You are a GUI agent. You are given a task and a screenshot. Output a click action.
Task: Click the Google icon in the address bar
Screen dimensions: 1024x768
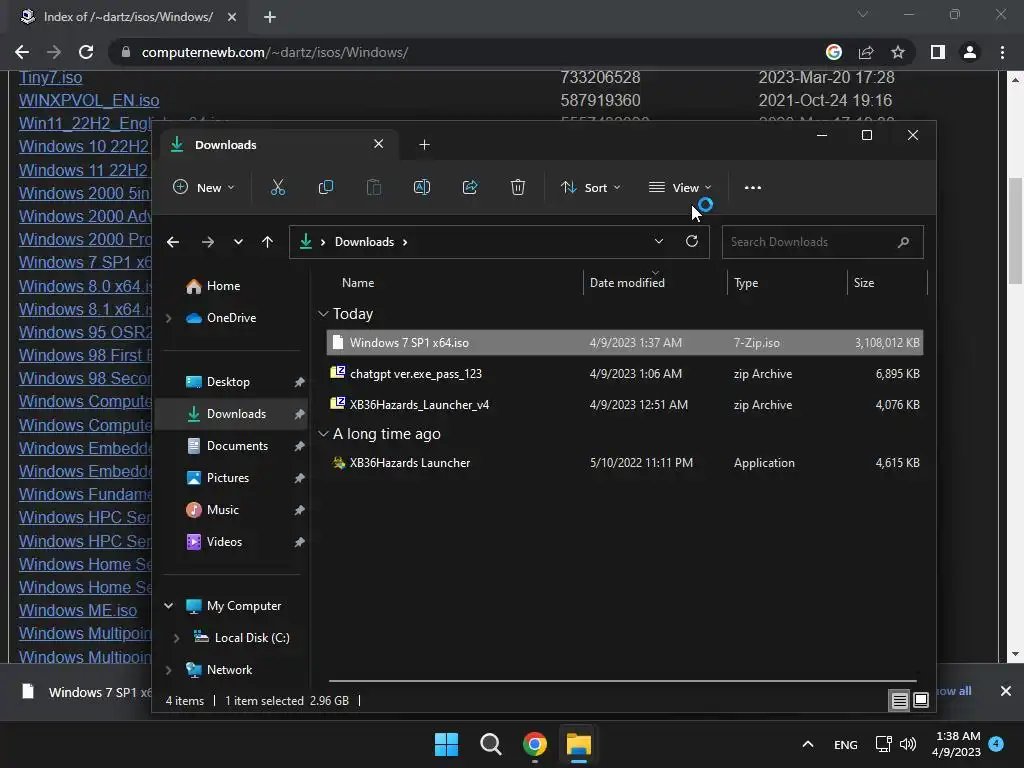coord(834,52)
